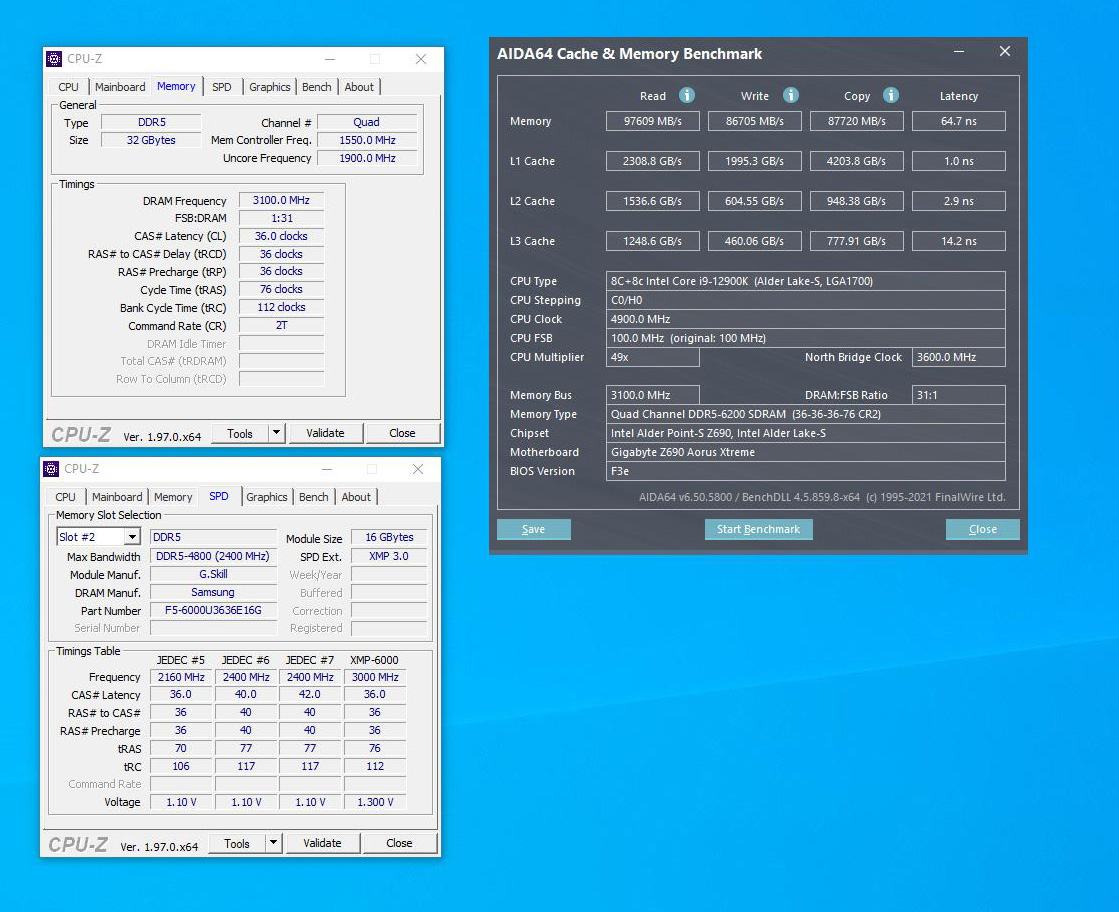
Task: Click the Memory Read 97609 MB/s field
Action: click(x=653, y=121)
